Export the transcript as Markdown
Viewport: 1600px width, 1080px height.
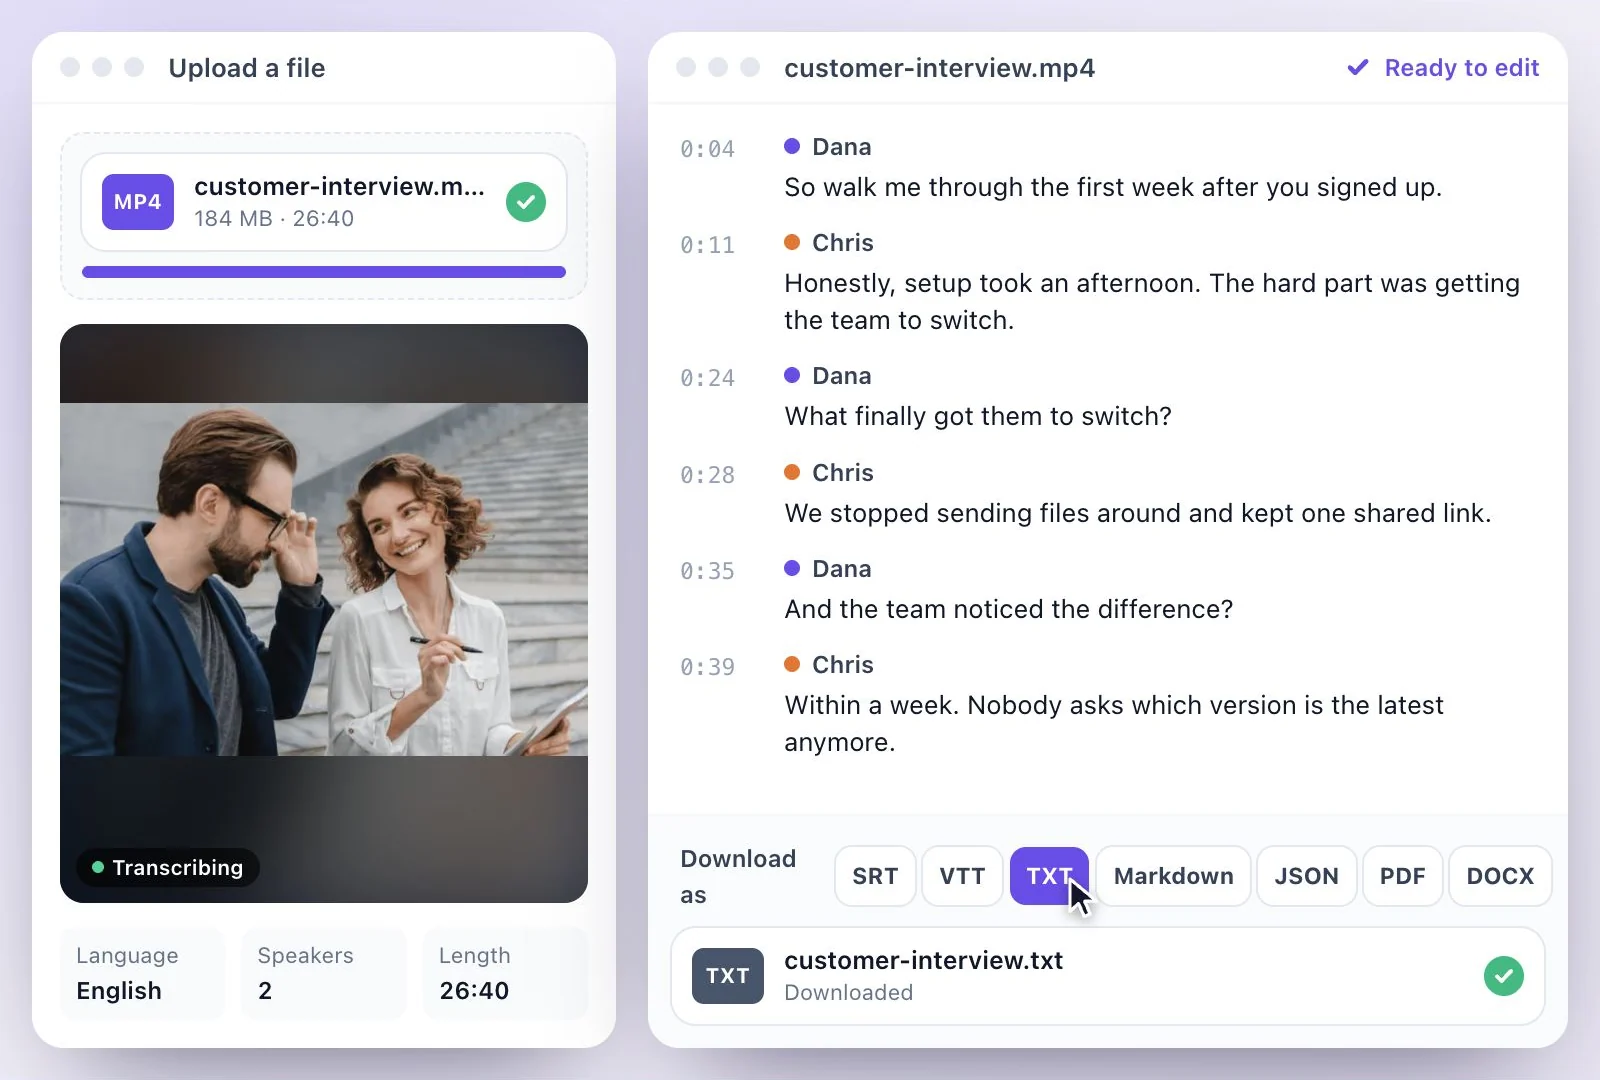(1173, 876)
